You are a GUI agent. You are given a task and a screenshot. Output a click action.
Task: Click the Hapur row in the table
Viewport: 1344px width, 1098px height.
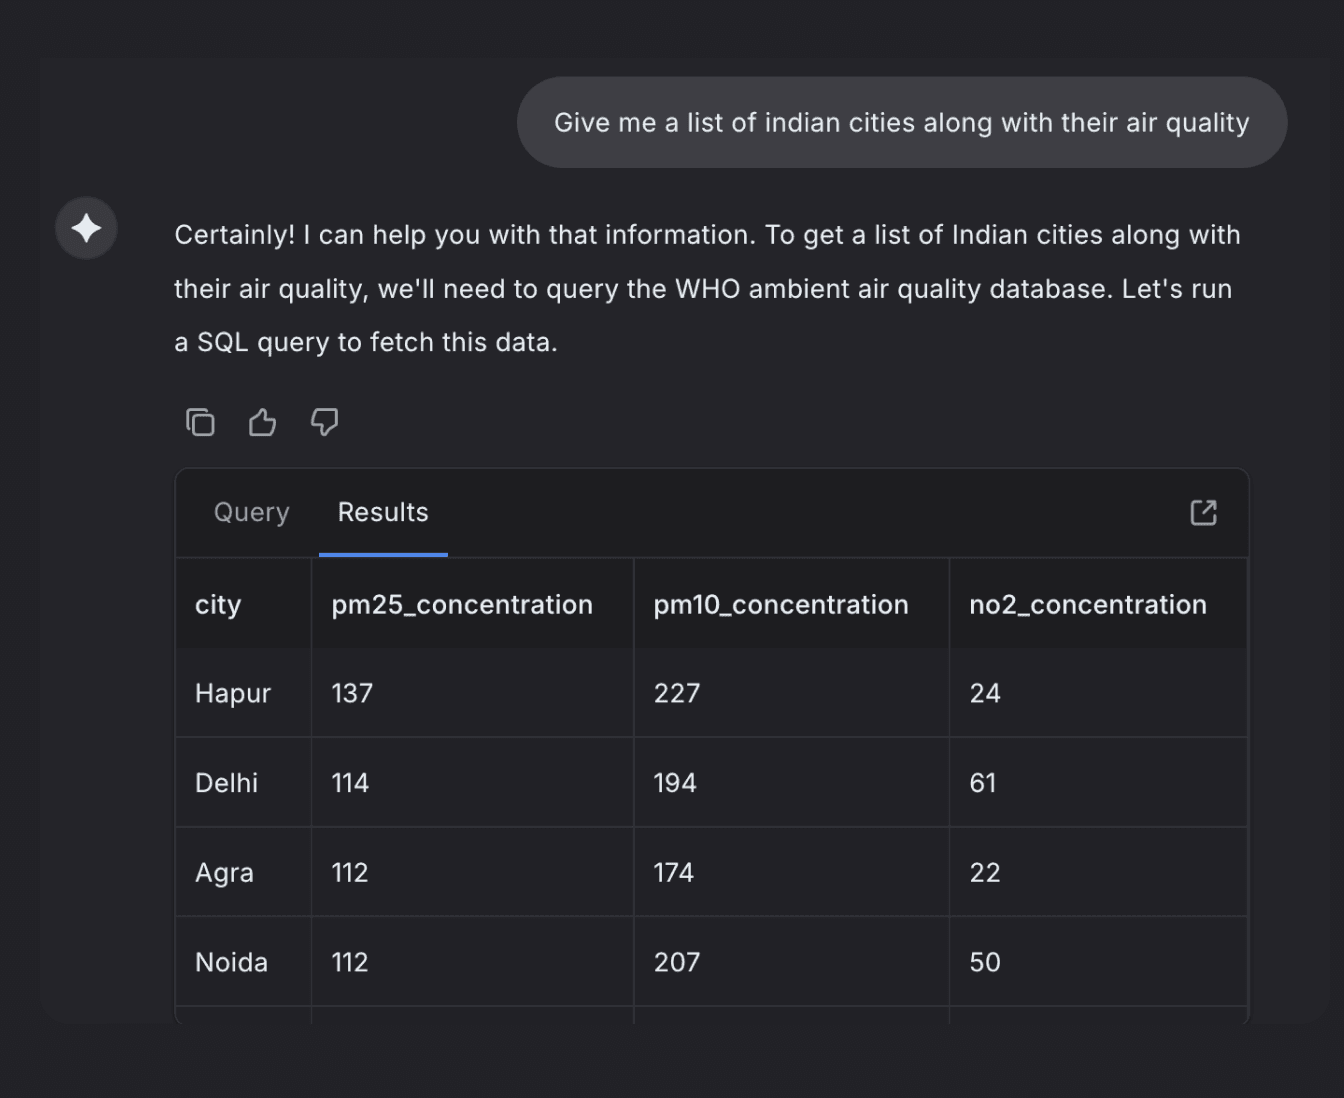click(232, 693)
